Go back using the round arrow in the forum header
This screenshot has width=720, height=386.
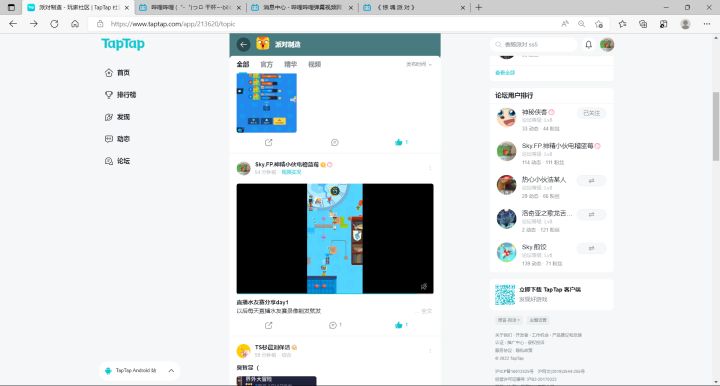coord(243,45)
